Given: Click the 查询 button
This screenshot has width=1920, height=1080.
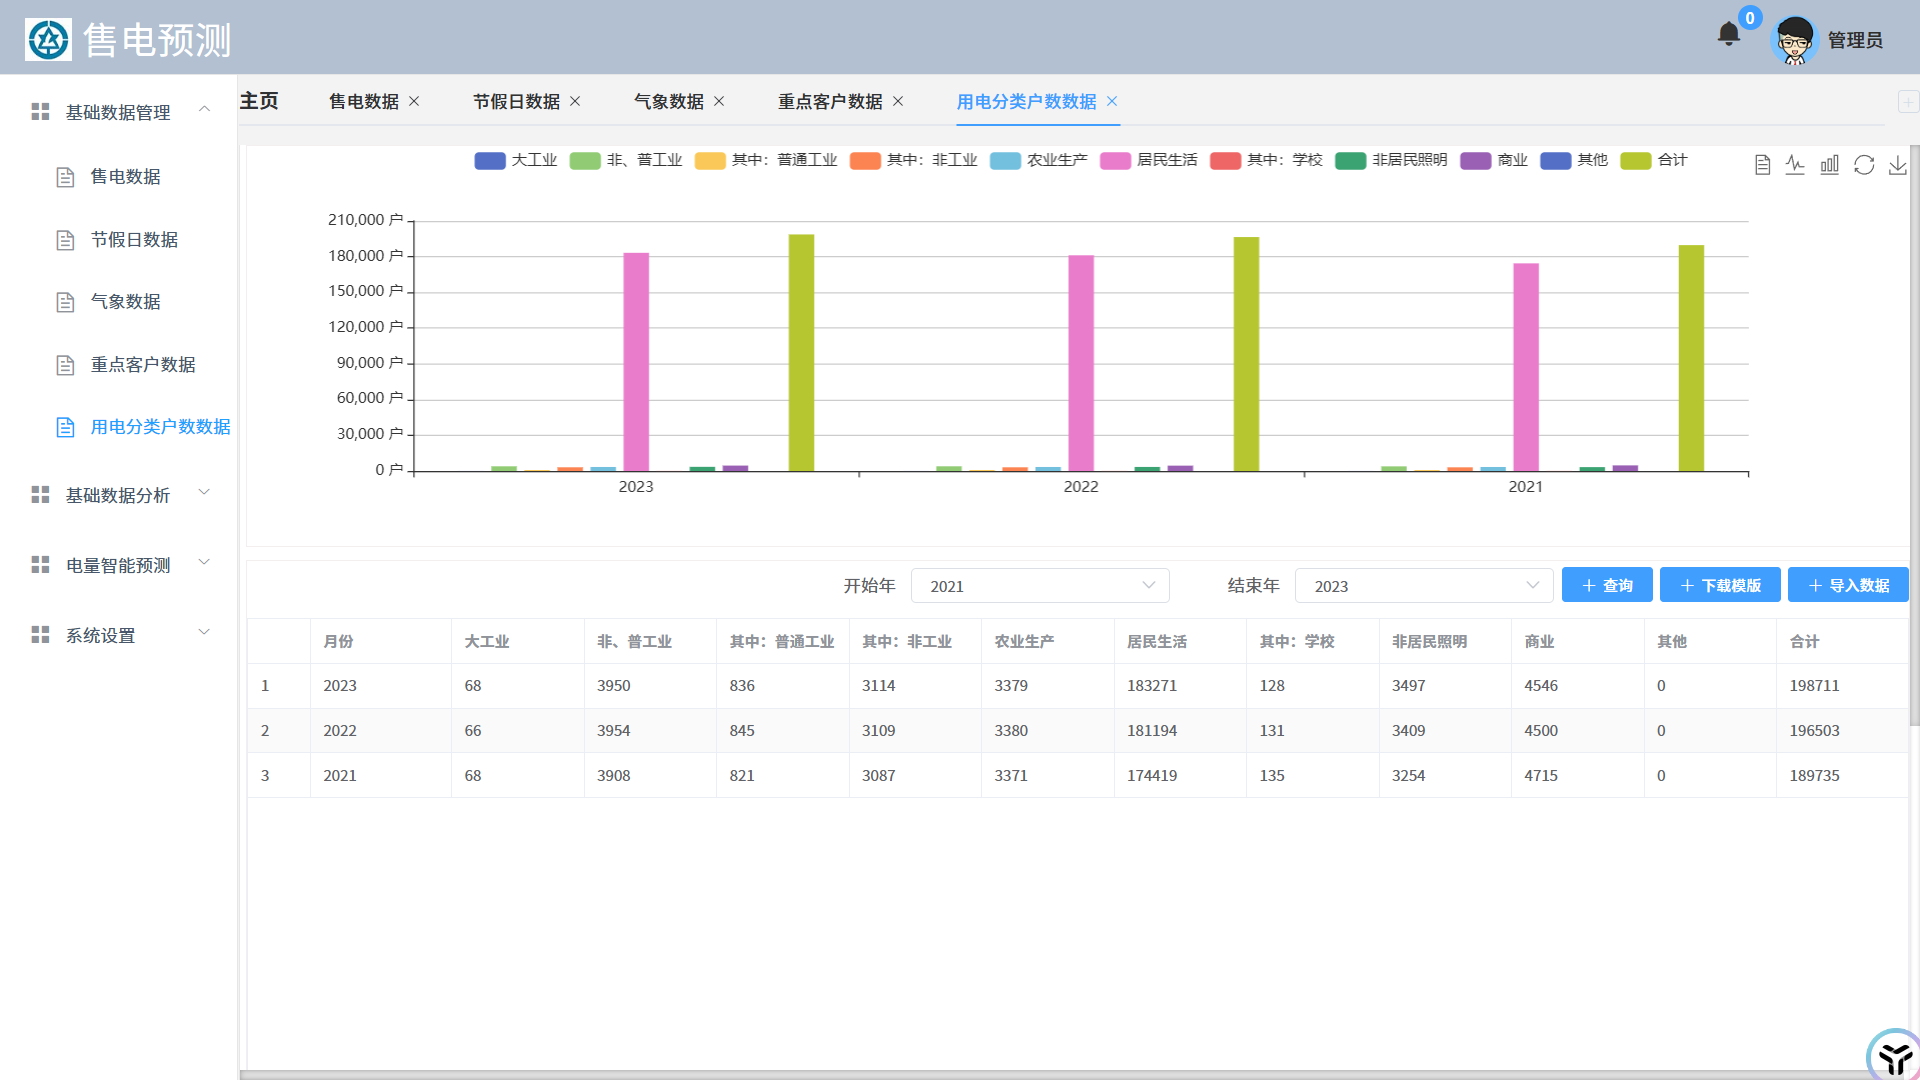Looking at the screenshot, I should tap(1606, 585).
